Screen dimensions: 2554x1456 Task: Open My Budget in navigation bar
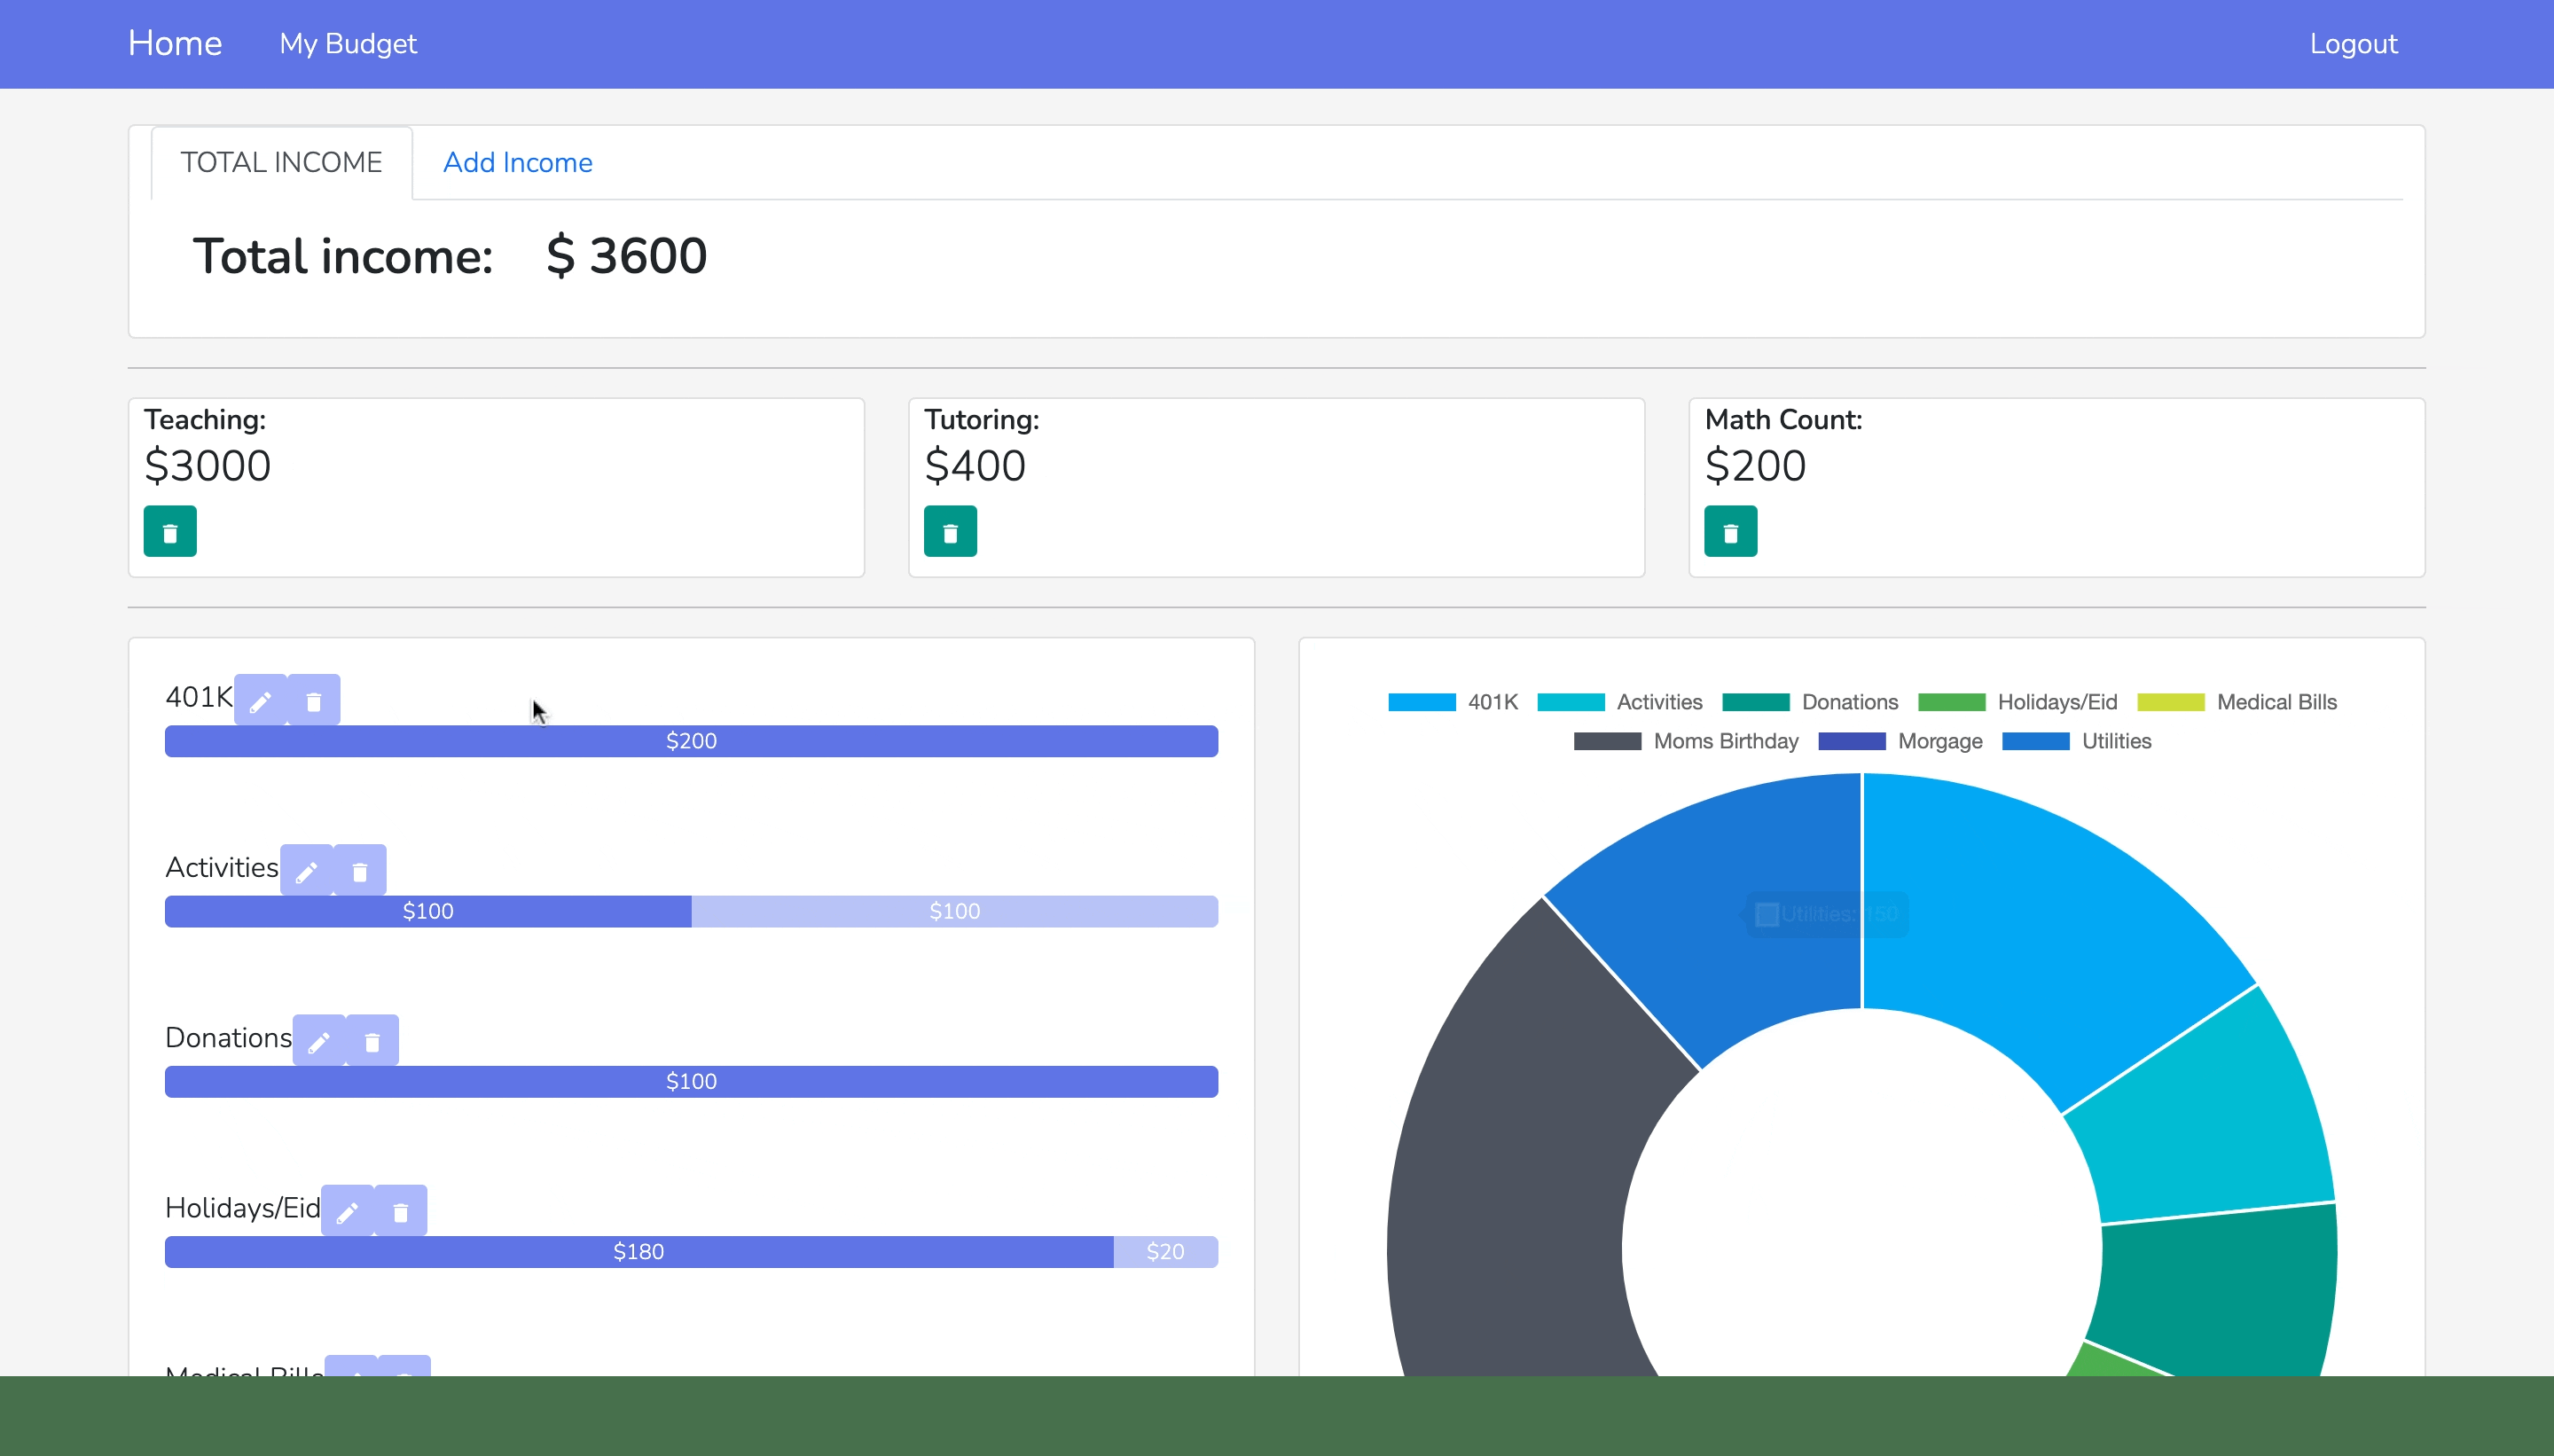(x=348, y=44)
